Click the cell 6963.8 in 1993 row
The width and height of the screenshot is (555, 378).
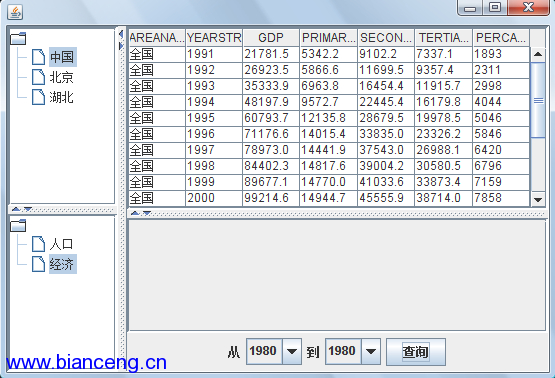click(x=328, y=86)
